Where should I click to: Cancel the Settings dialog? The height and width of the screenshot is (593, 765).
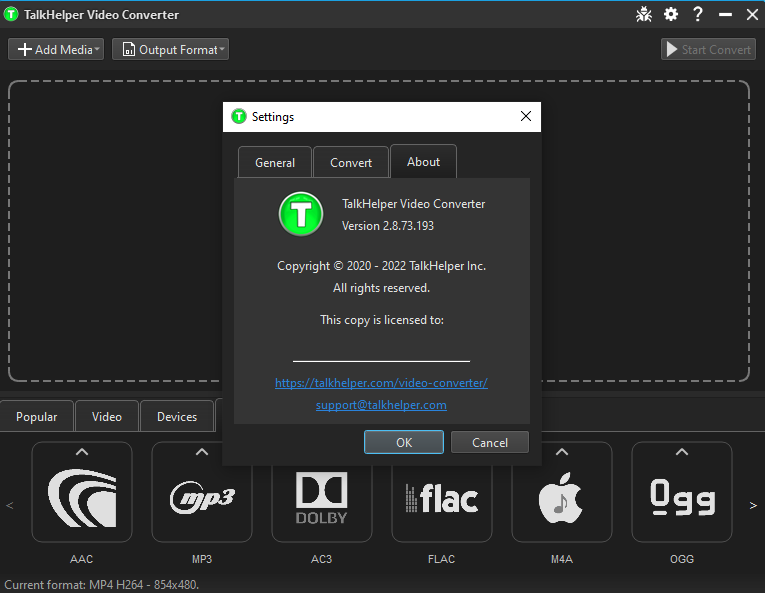click(490, 442)
